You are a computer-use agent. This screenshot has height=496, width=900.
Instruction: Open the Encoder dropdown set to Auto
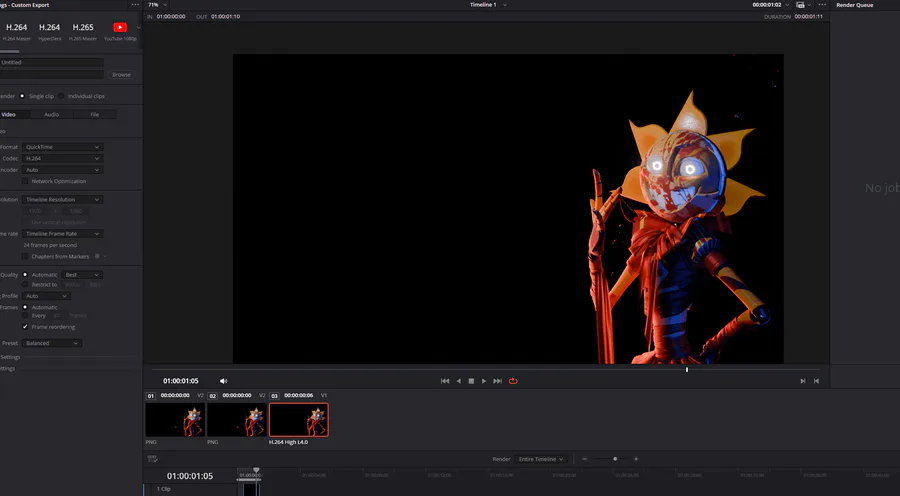click(x=63, y=170)
